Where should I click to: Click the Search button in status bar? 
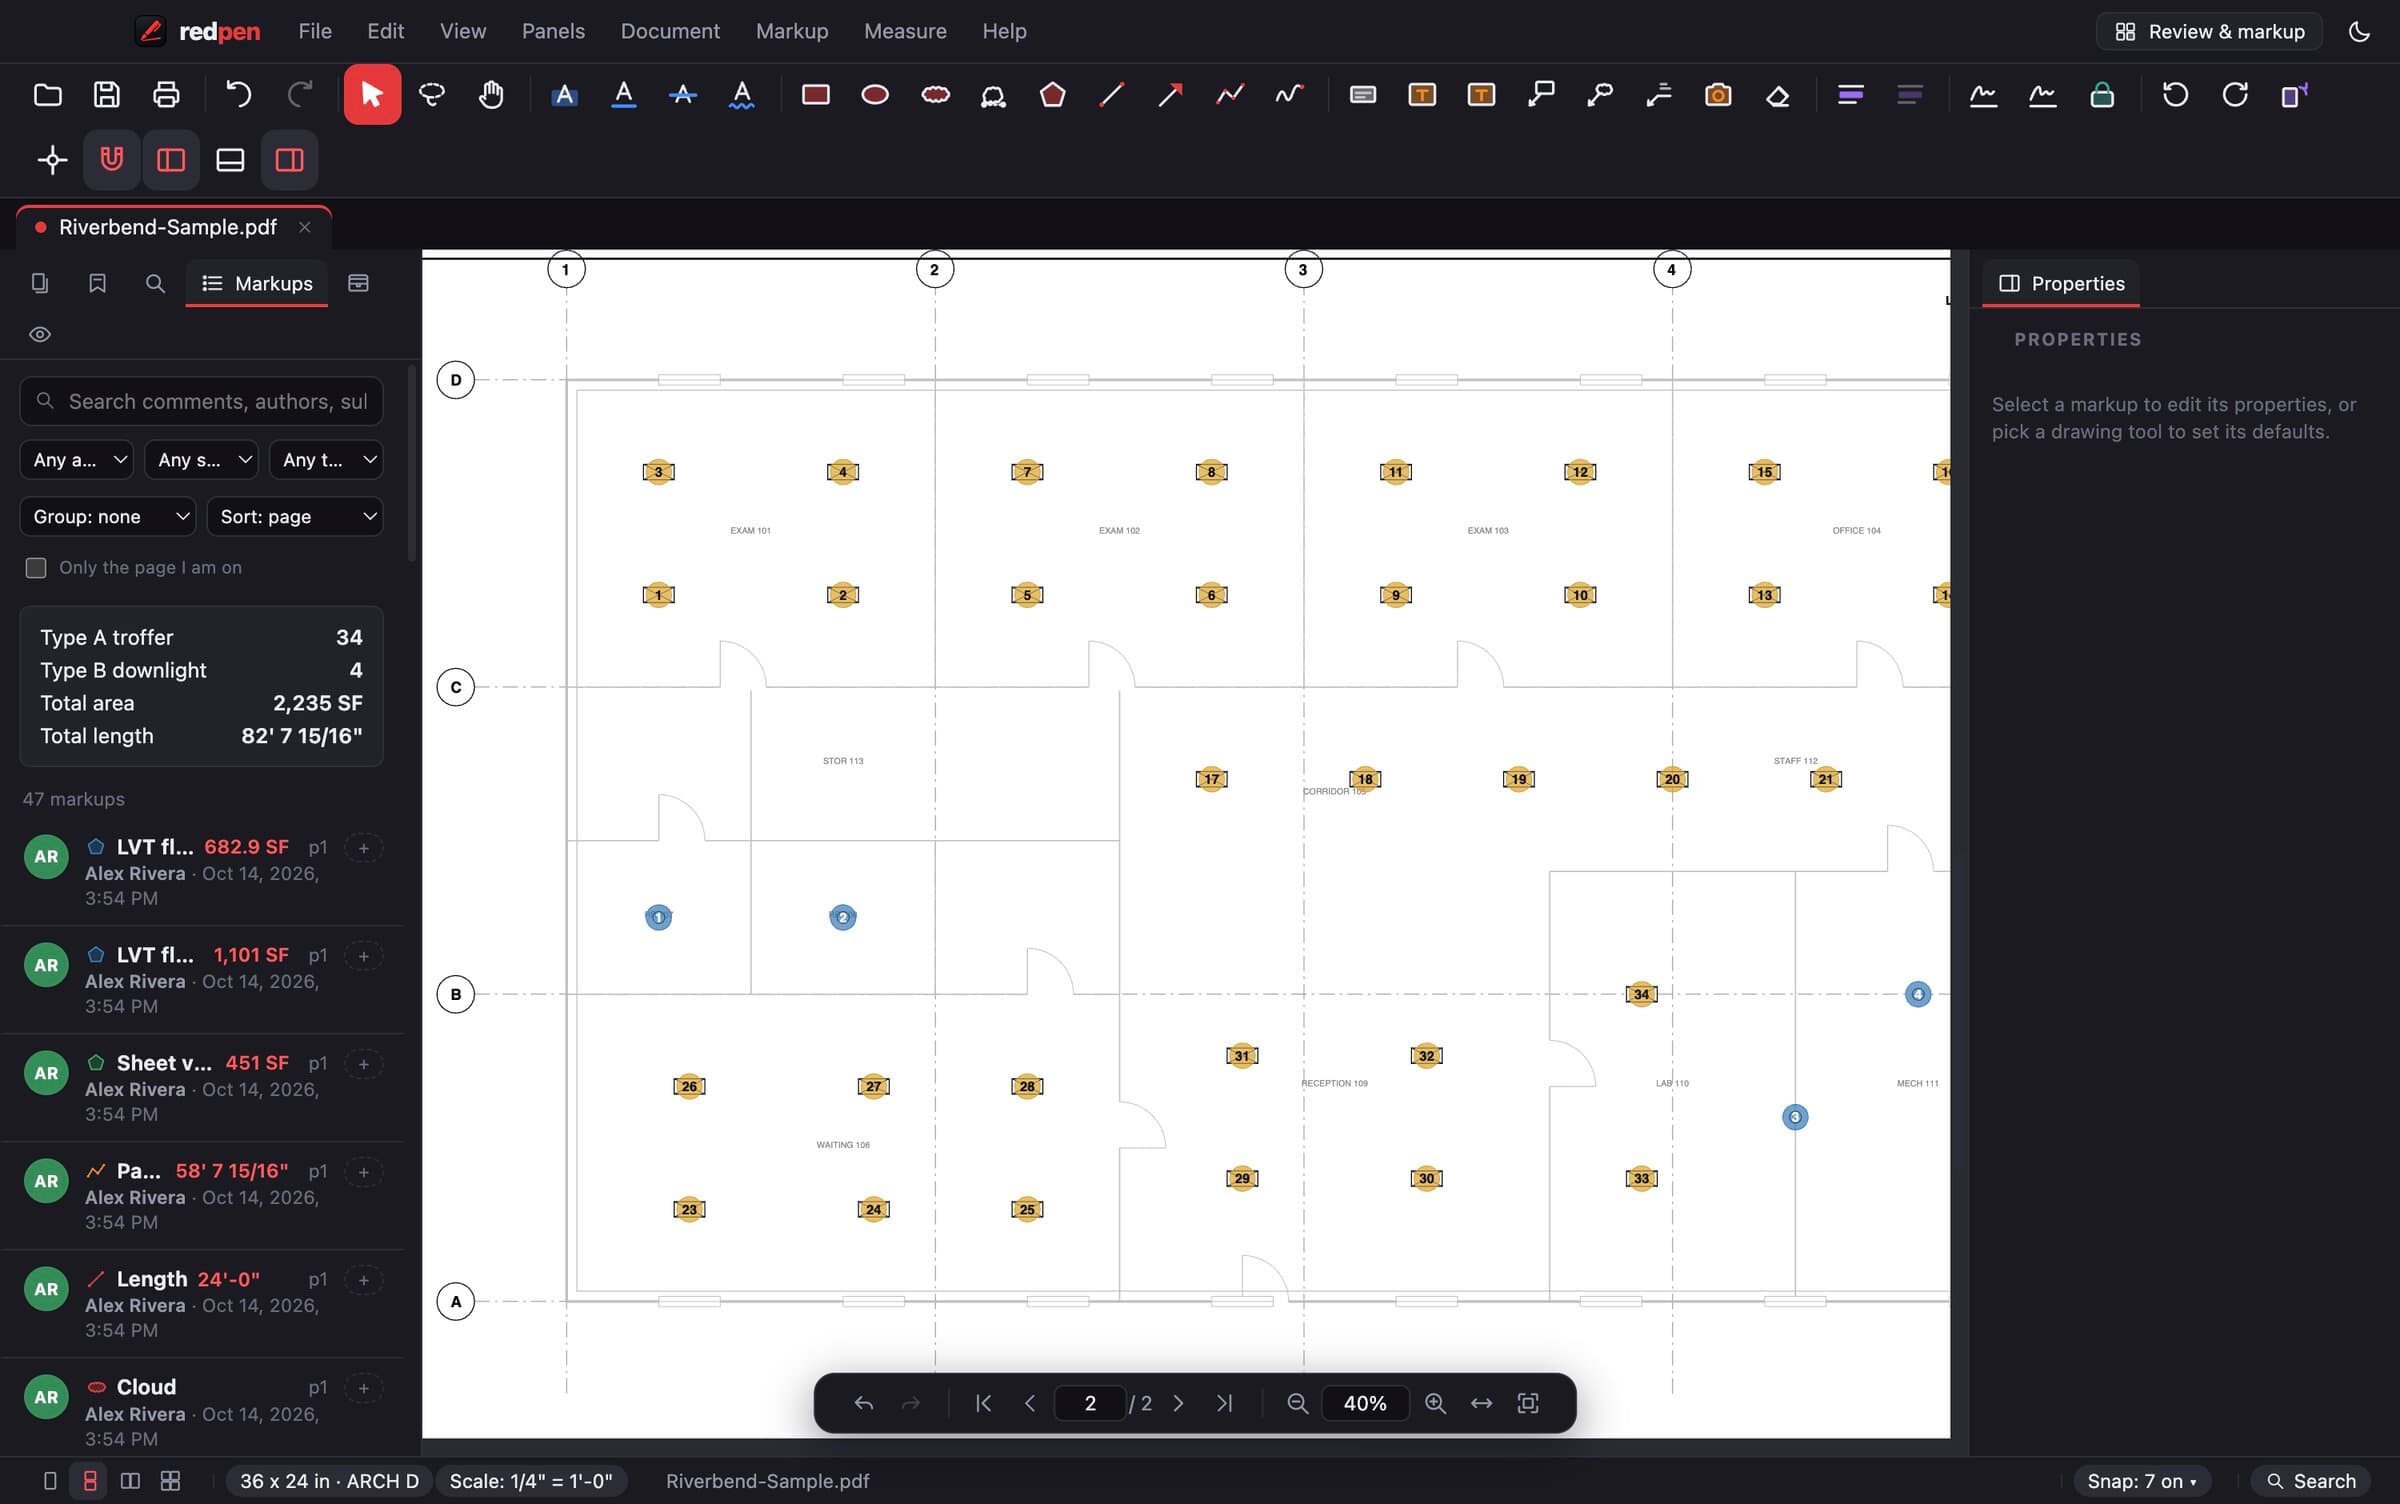2311,1481
